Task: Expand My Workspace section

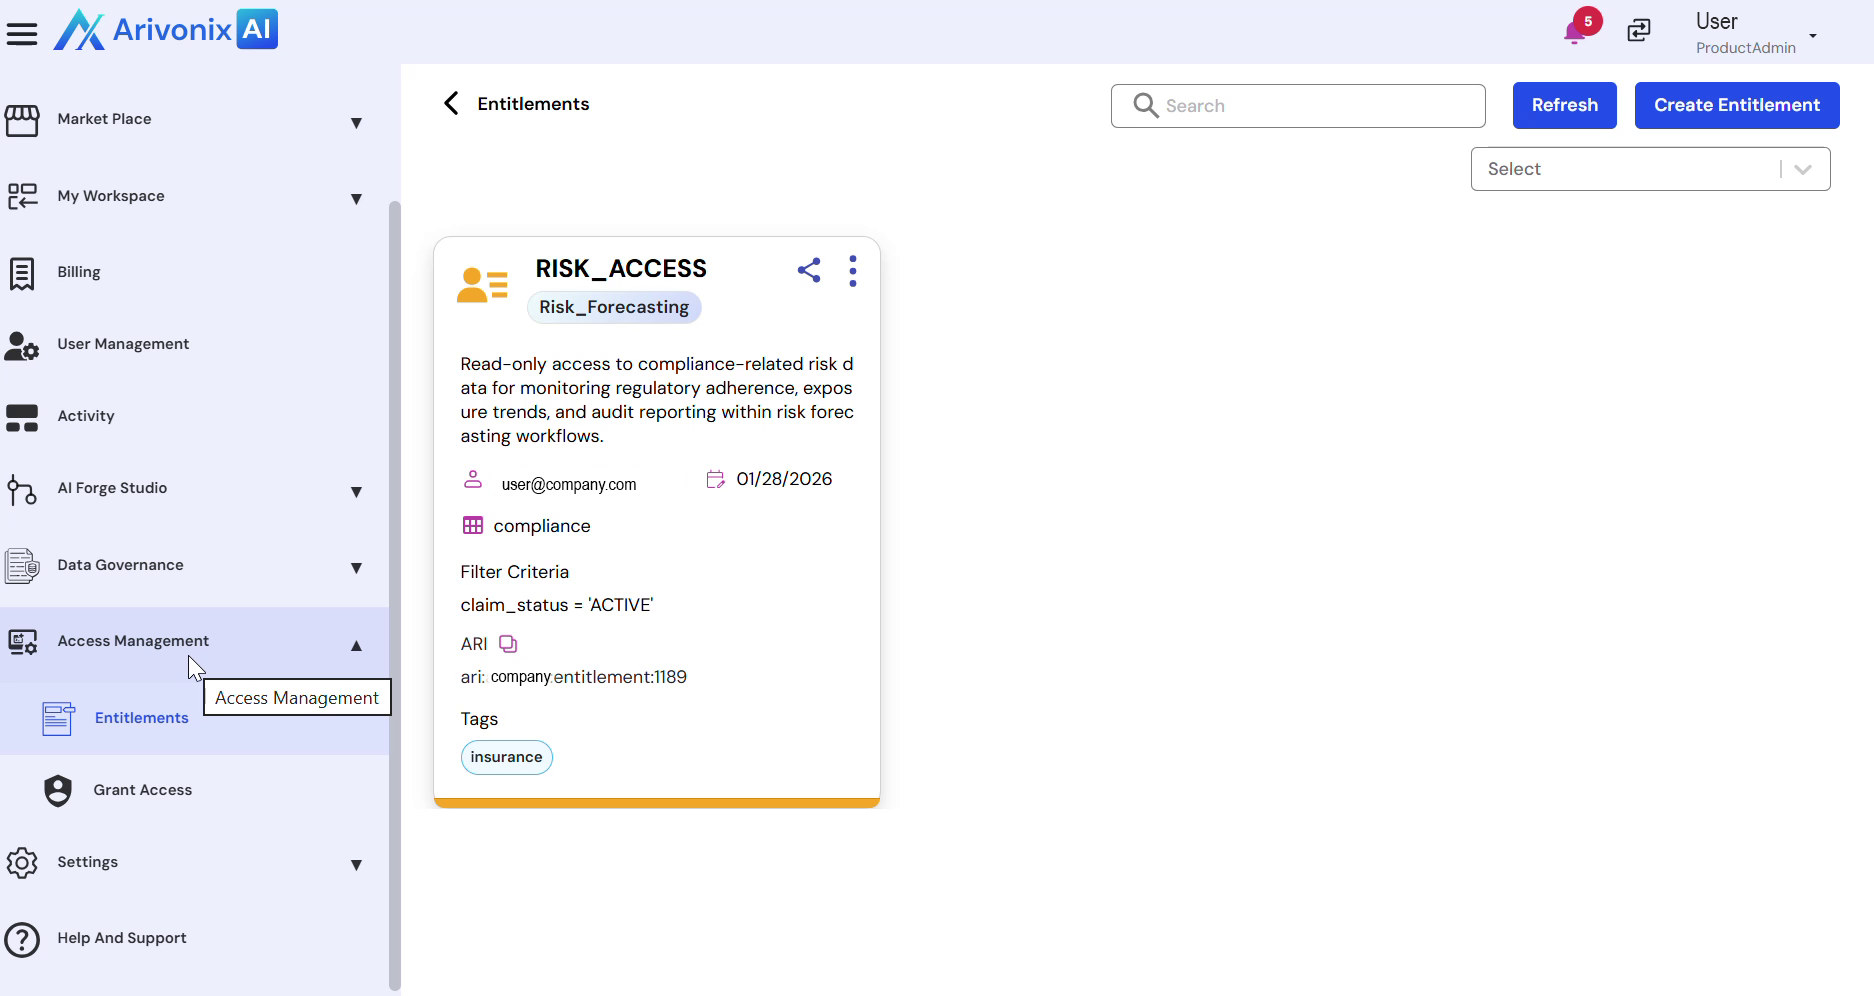Action: [355, 198]
